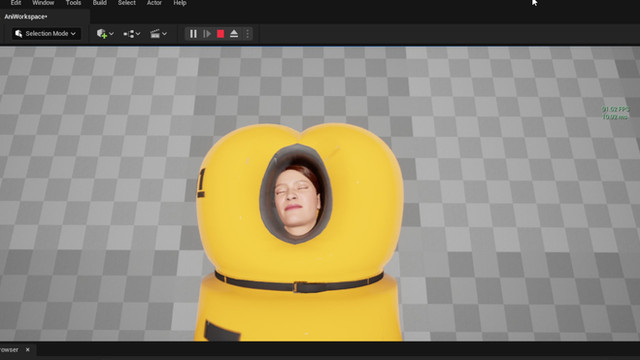Screen dimensions: 640x360
Task: Open the Tools menu
Action: pos(73,3)
